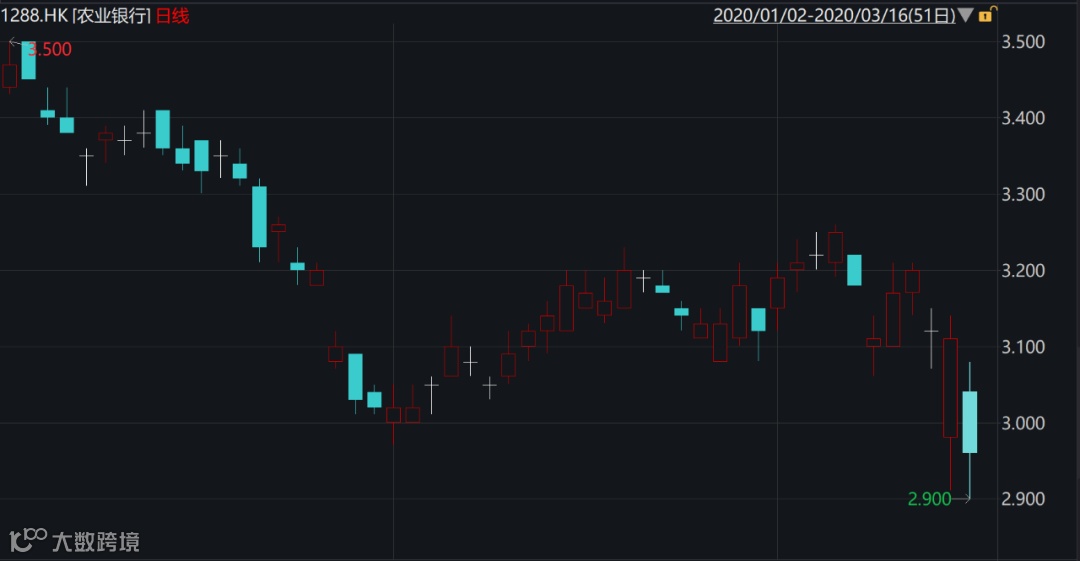Click the 2.900 low price marker
Image resolution: width=1080 pixels, height=561 pixels.
coord(929,499)
